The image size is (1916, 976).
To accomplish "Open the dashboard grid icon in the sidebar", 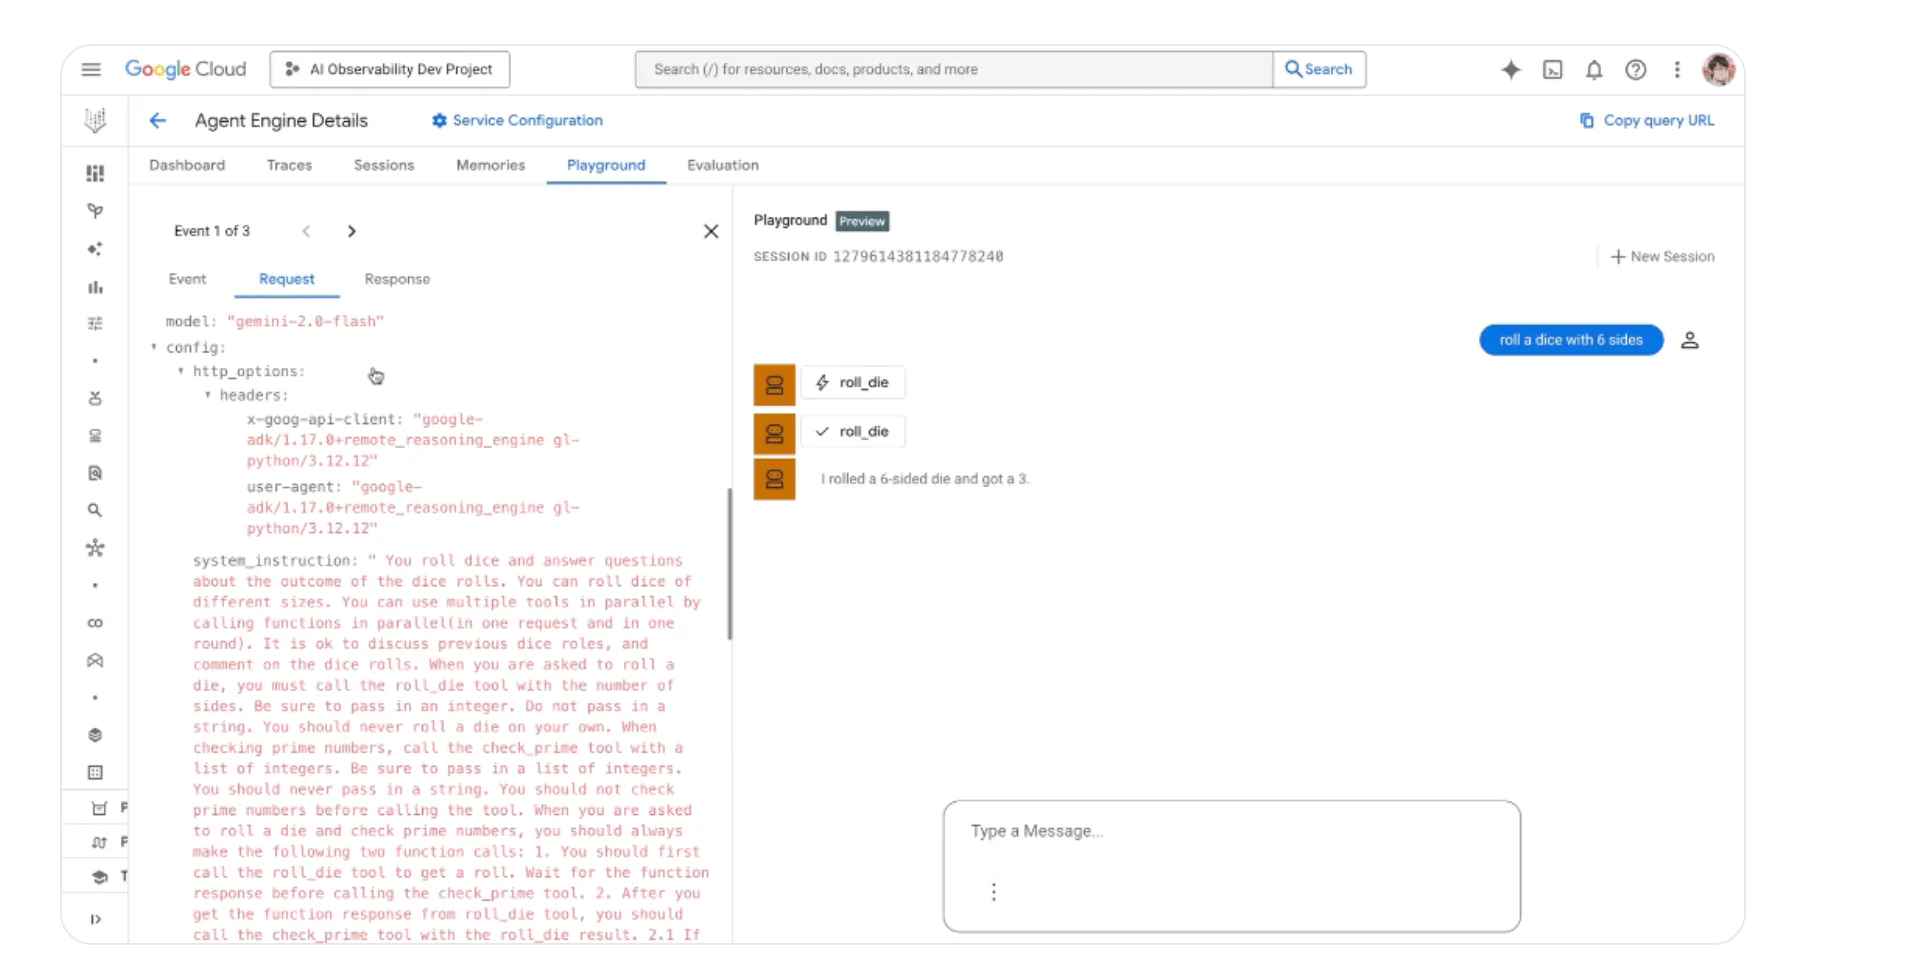I will [x=95, y=173].
